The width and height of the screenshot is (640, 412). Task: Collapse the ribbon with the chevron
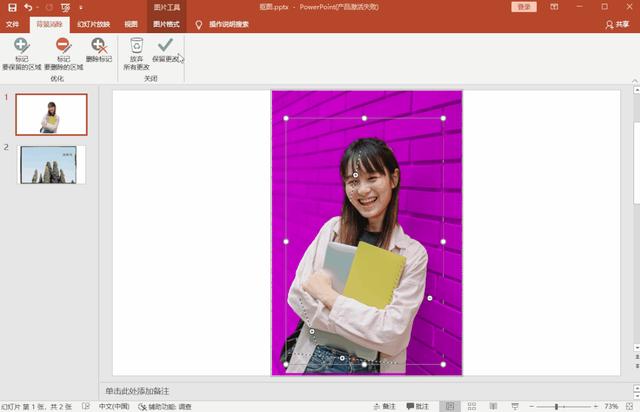pos(635,80)
